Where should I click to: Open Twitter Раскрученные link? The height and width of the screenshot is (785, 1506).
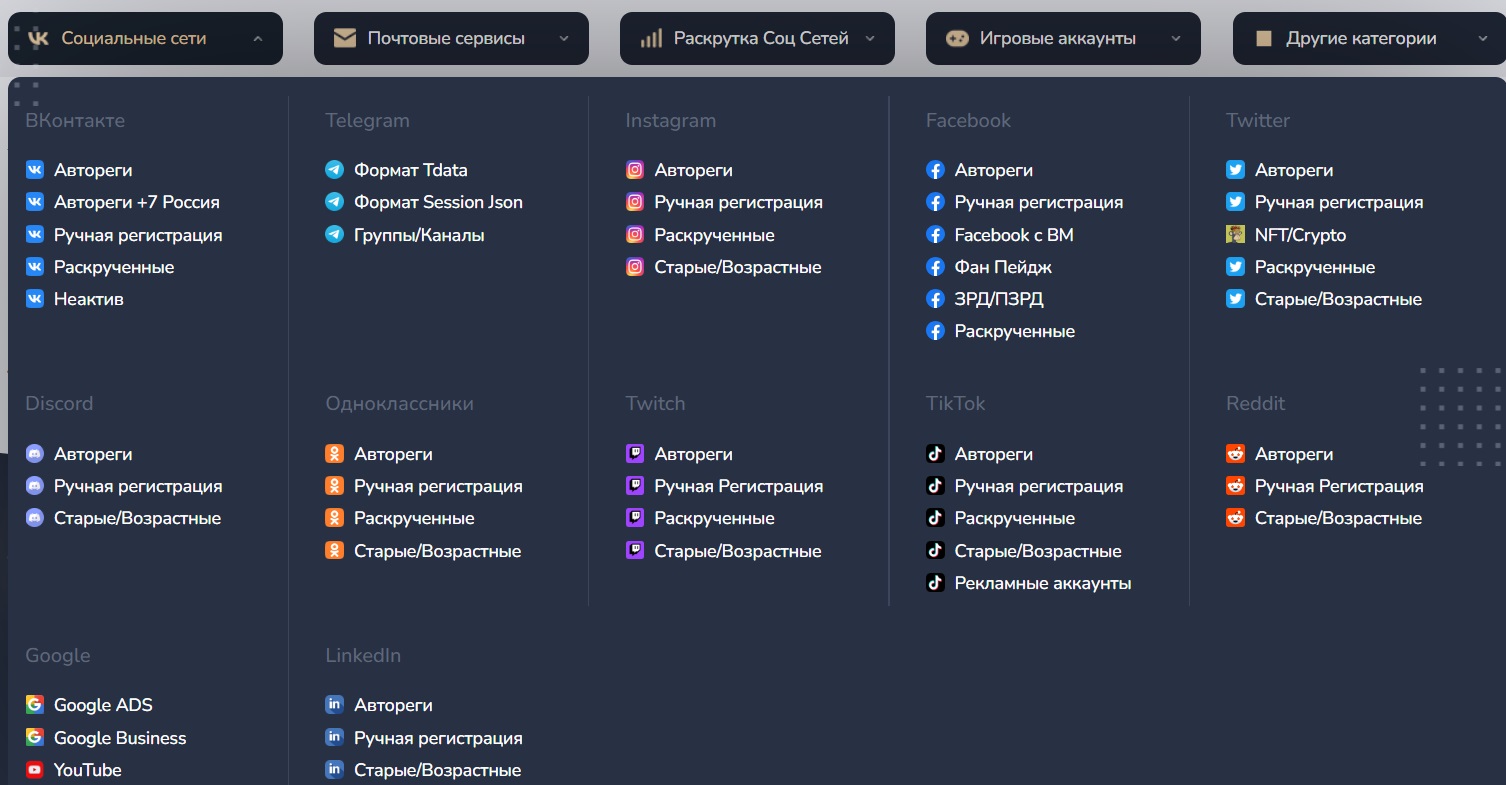coord(1315,267)
